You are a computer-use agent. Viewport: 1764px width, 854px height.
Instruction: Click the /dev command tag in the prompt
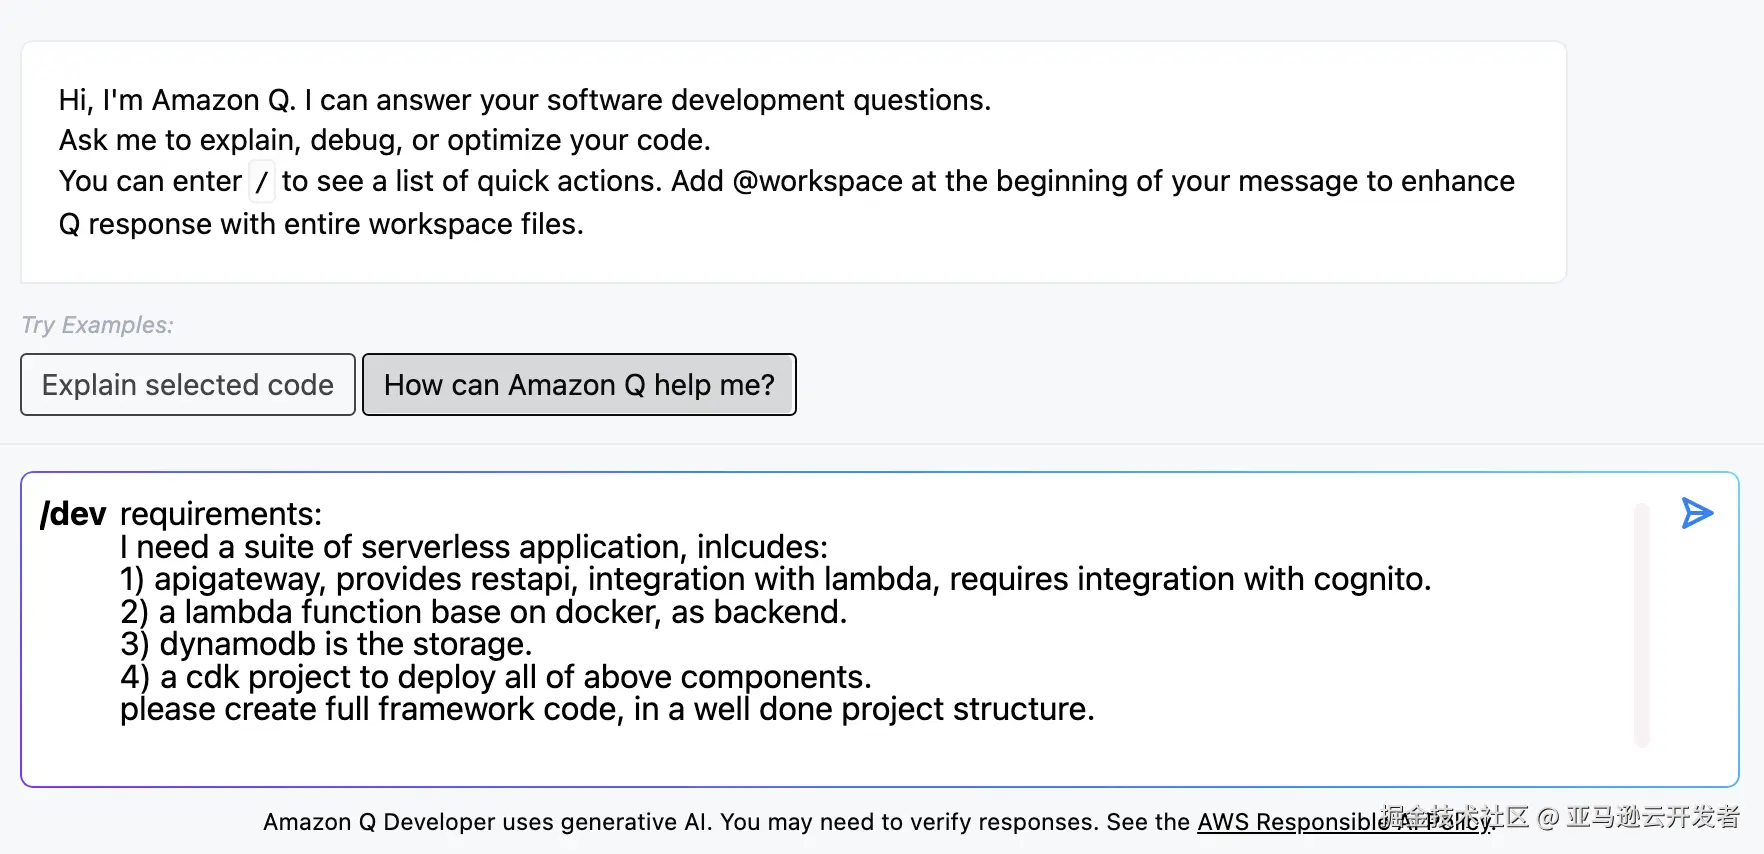click(x=73, y=514)
